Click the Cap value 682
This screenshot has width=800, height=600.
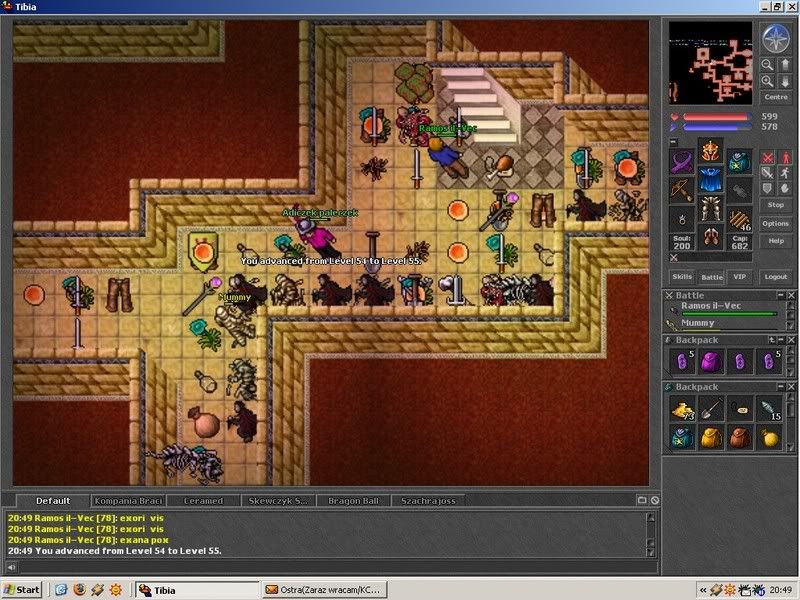pyautogui.click(x=739, y=242)
